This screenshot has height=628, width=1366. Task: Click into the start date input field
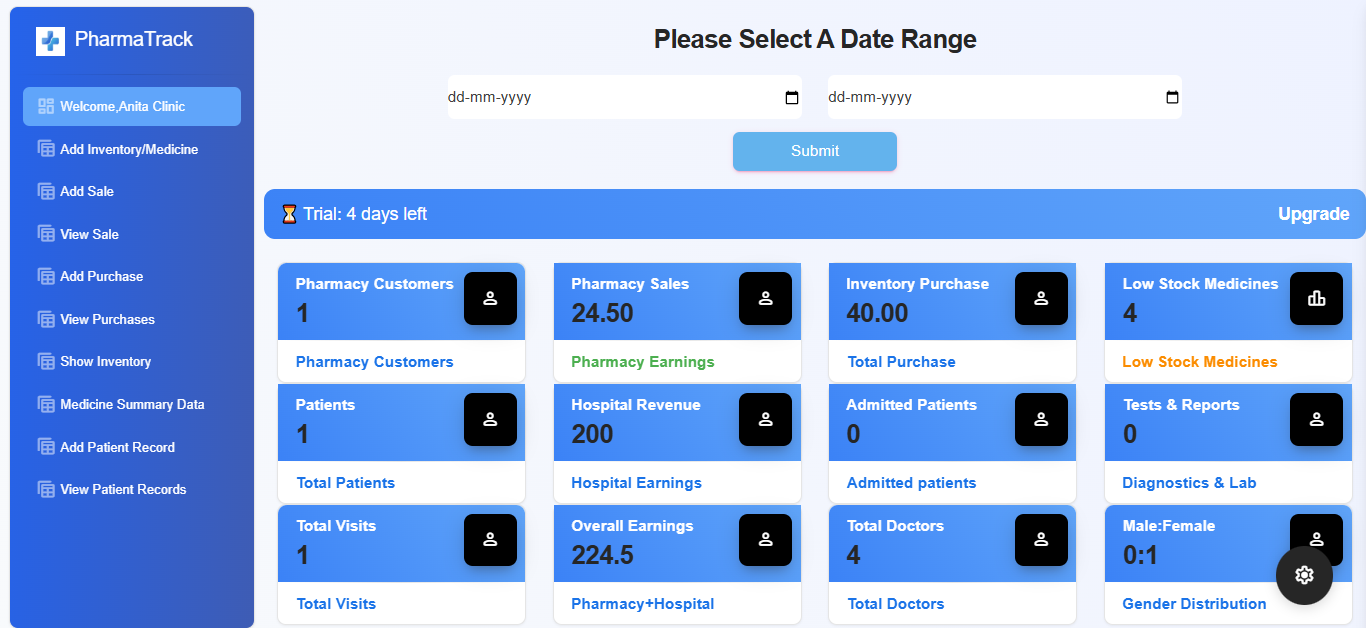tap(600, 98)
